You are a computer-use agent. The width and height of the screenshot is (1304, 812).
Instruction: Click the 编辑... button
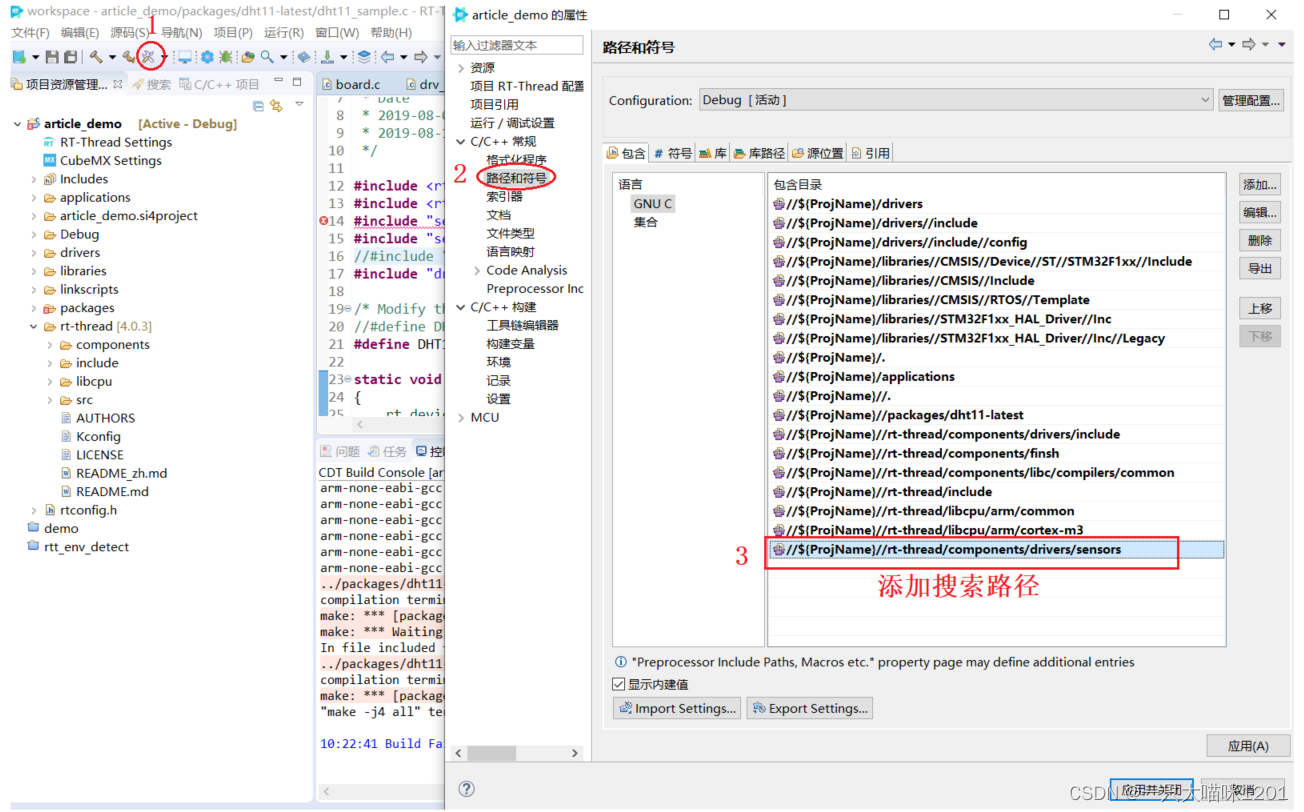(x=1260, y=212)
